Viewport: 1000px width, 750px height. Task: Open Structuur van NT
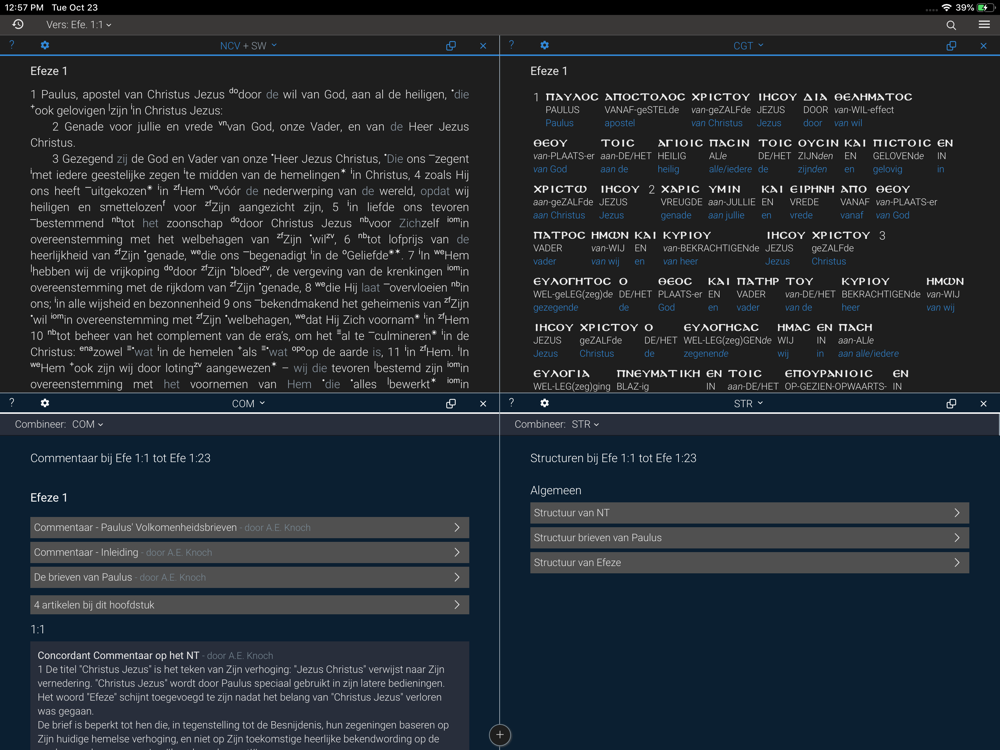749,513
